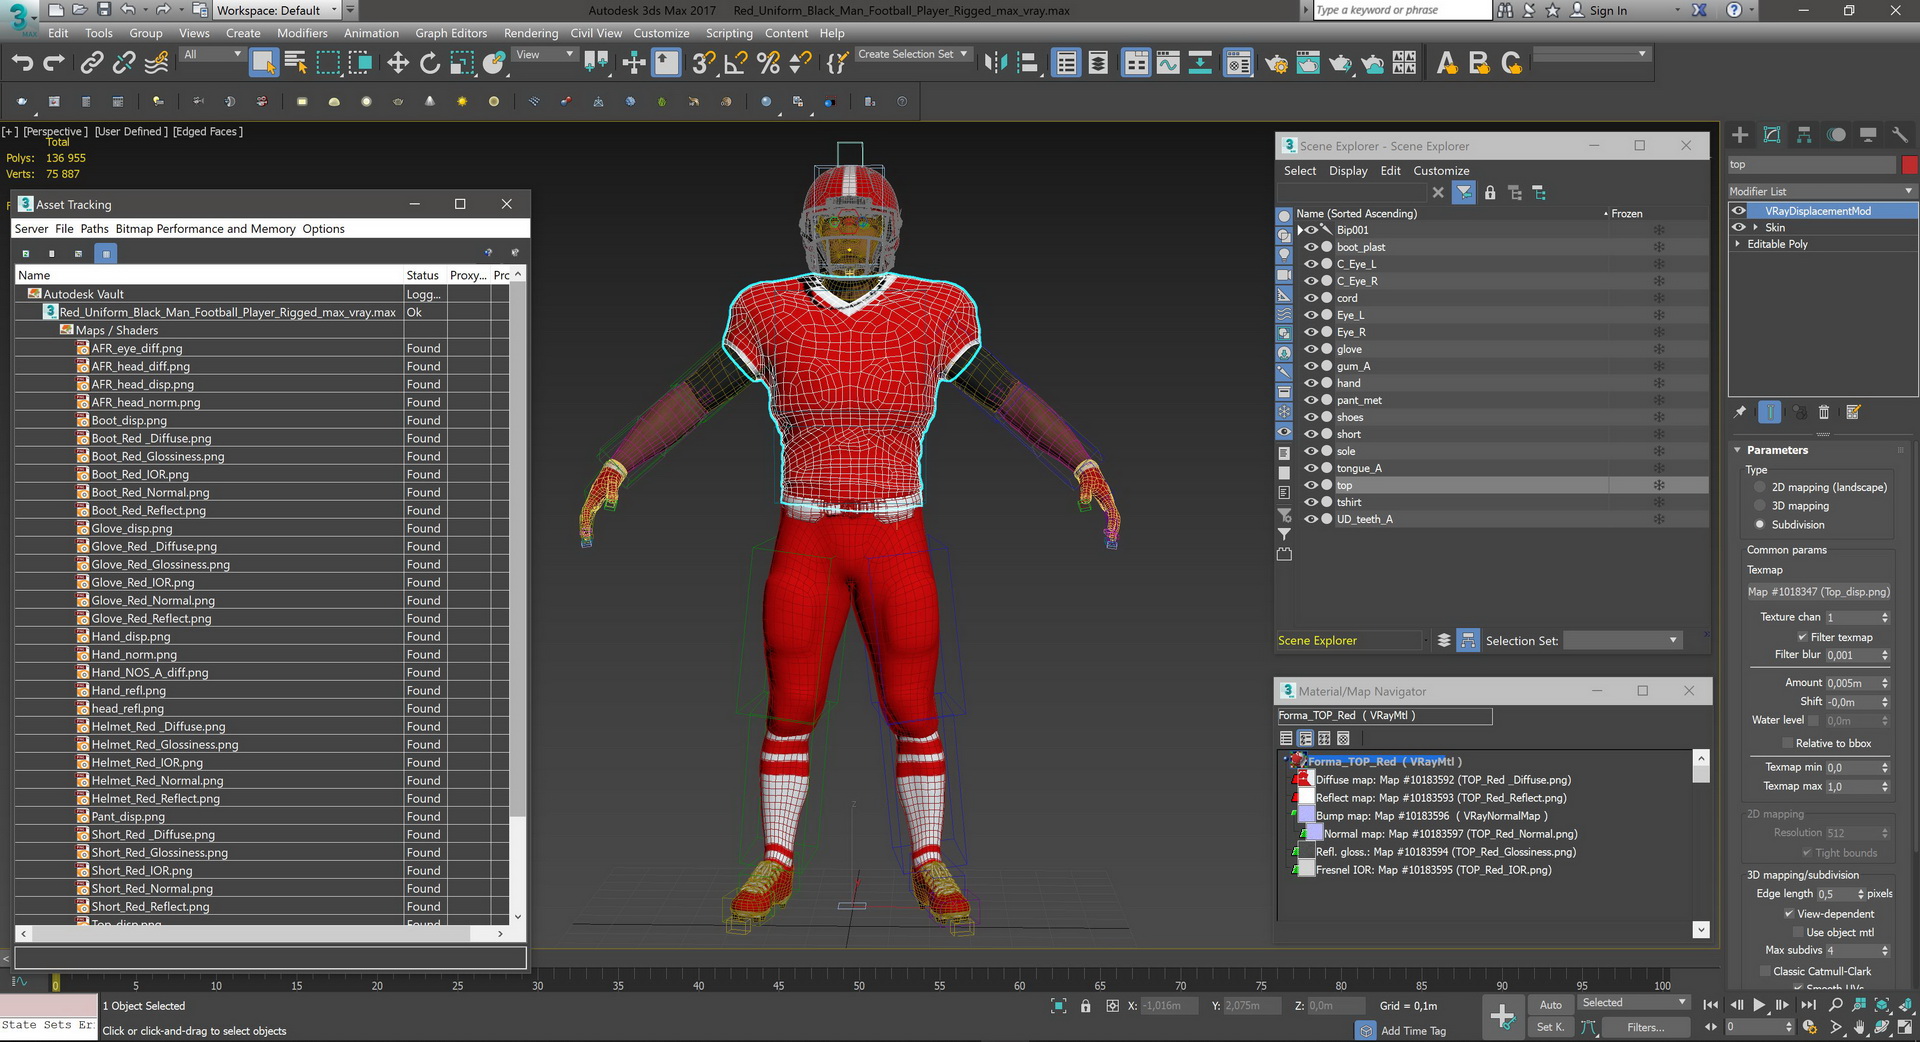Expand Editable Poly sub-objects
Viewport: 1920px width, 1042px height.
click(1738, 244)
